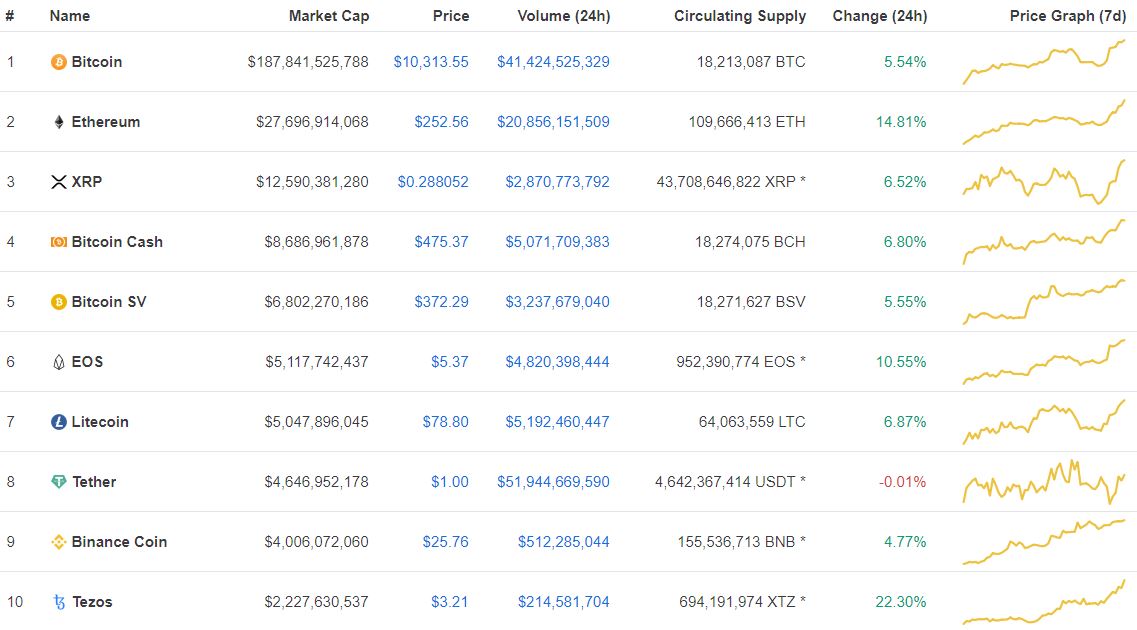Select Bitcoin market cap $187,841,525,788
The width and height of the screenshot is (1137, 630).
pyautogui.click(x=308, y=62)
